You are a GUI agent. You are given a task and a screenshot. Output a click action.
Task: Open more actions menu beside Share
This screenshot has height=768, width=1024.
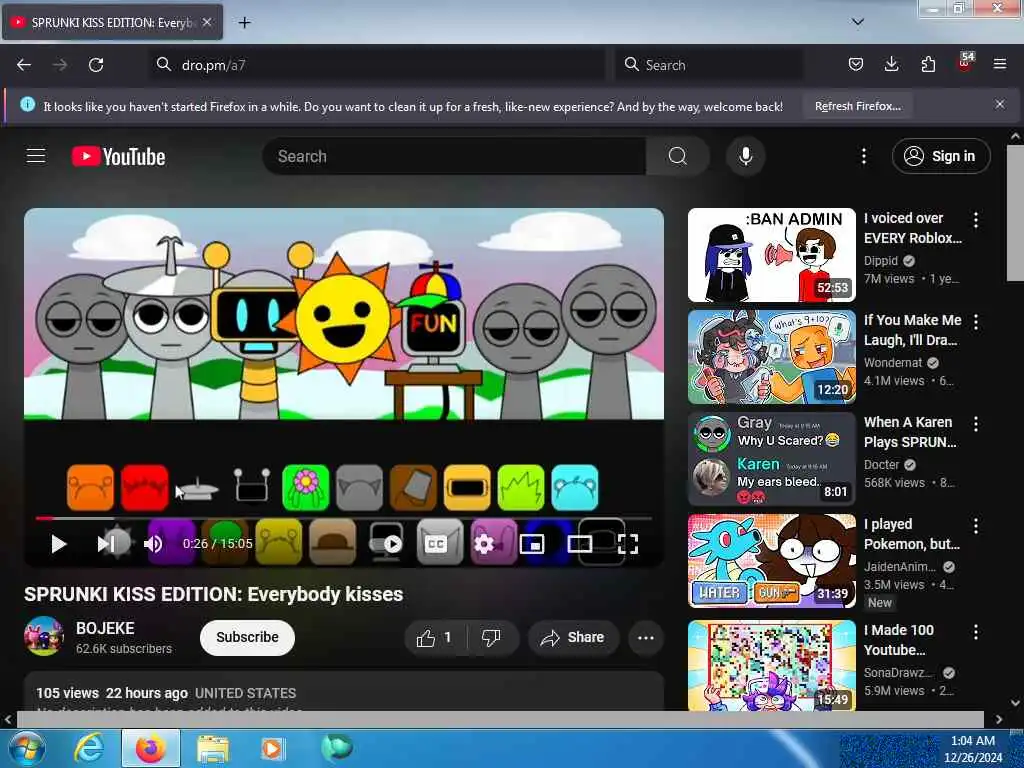pyautogui.click(x=645, y=637)
